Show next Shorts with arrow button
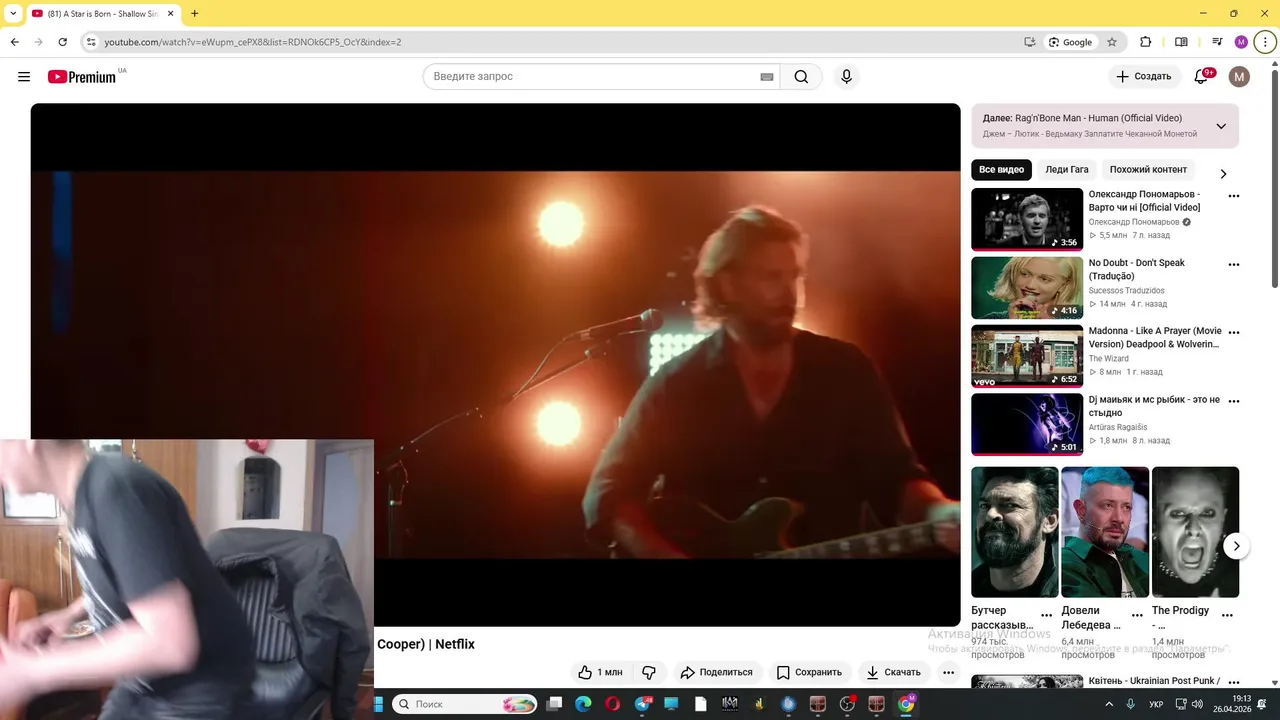Viewport: 1280px width, 720px height. tap(1236, 546)
